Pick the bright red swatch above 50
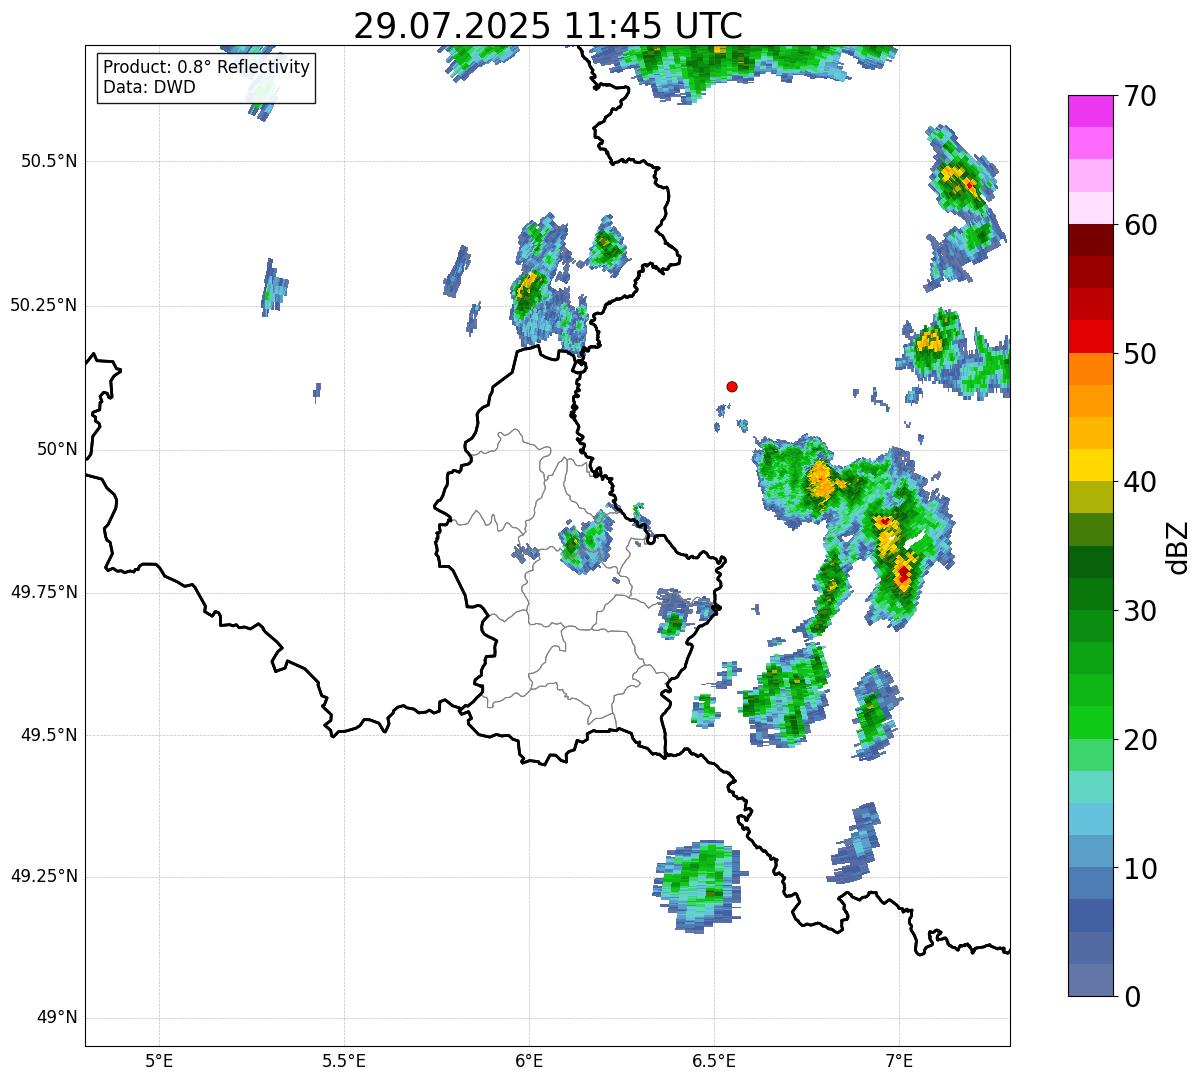This screenshot has width=1202, height=1081. 1090,336
